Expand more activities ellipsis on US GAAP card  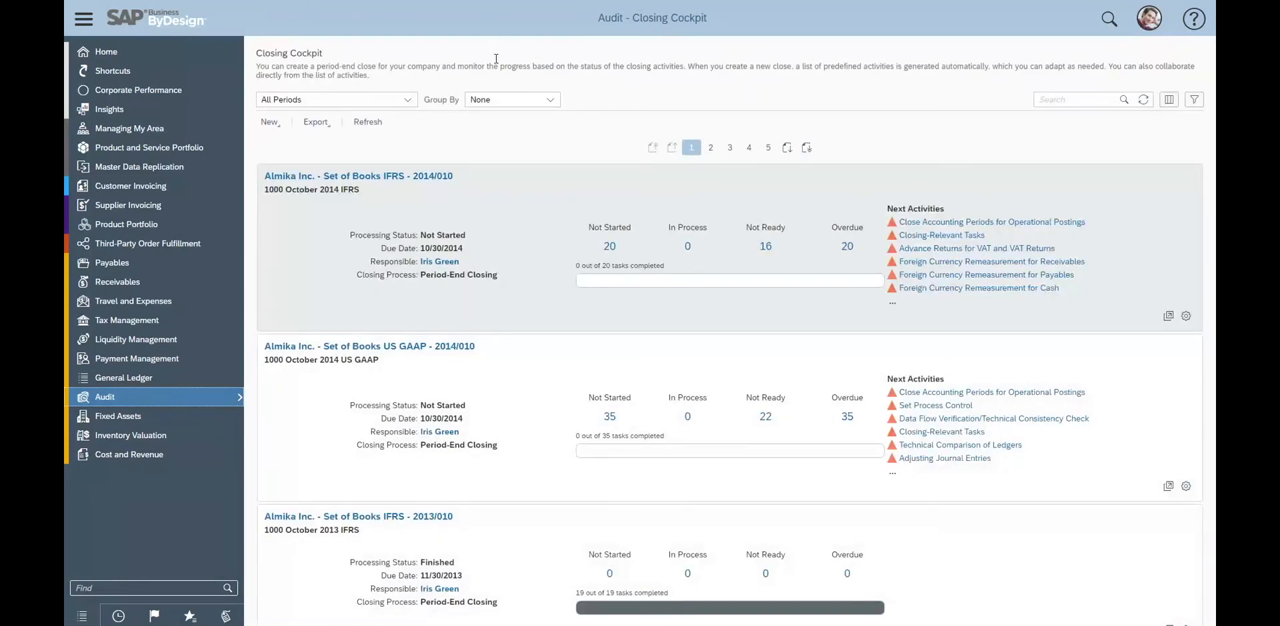(x=892, y=472)
